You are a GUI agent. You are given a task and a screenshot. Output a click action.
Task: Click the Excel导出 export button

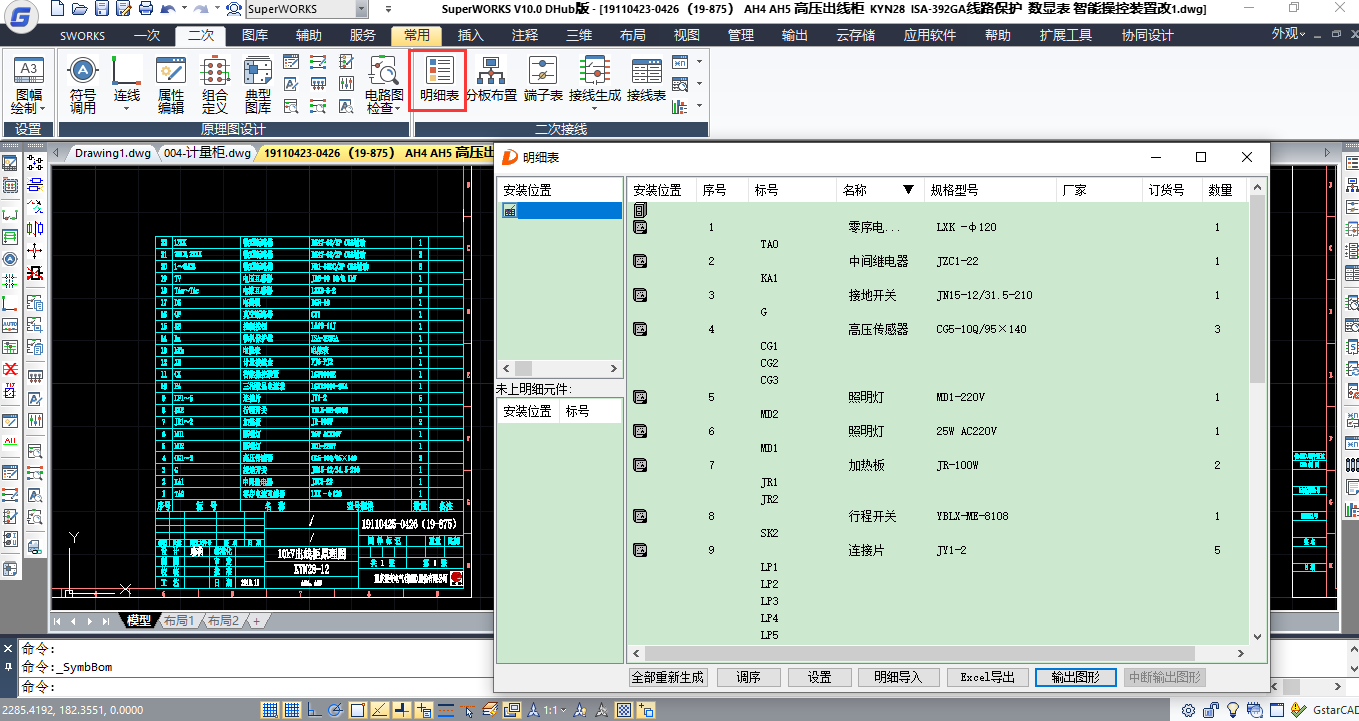[987, 677]
